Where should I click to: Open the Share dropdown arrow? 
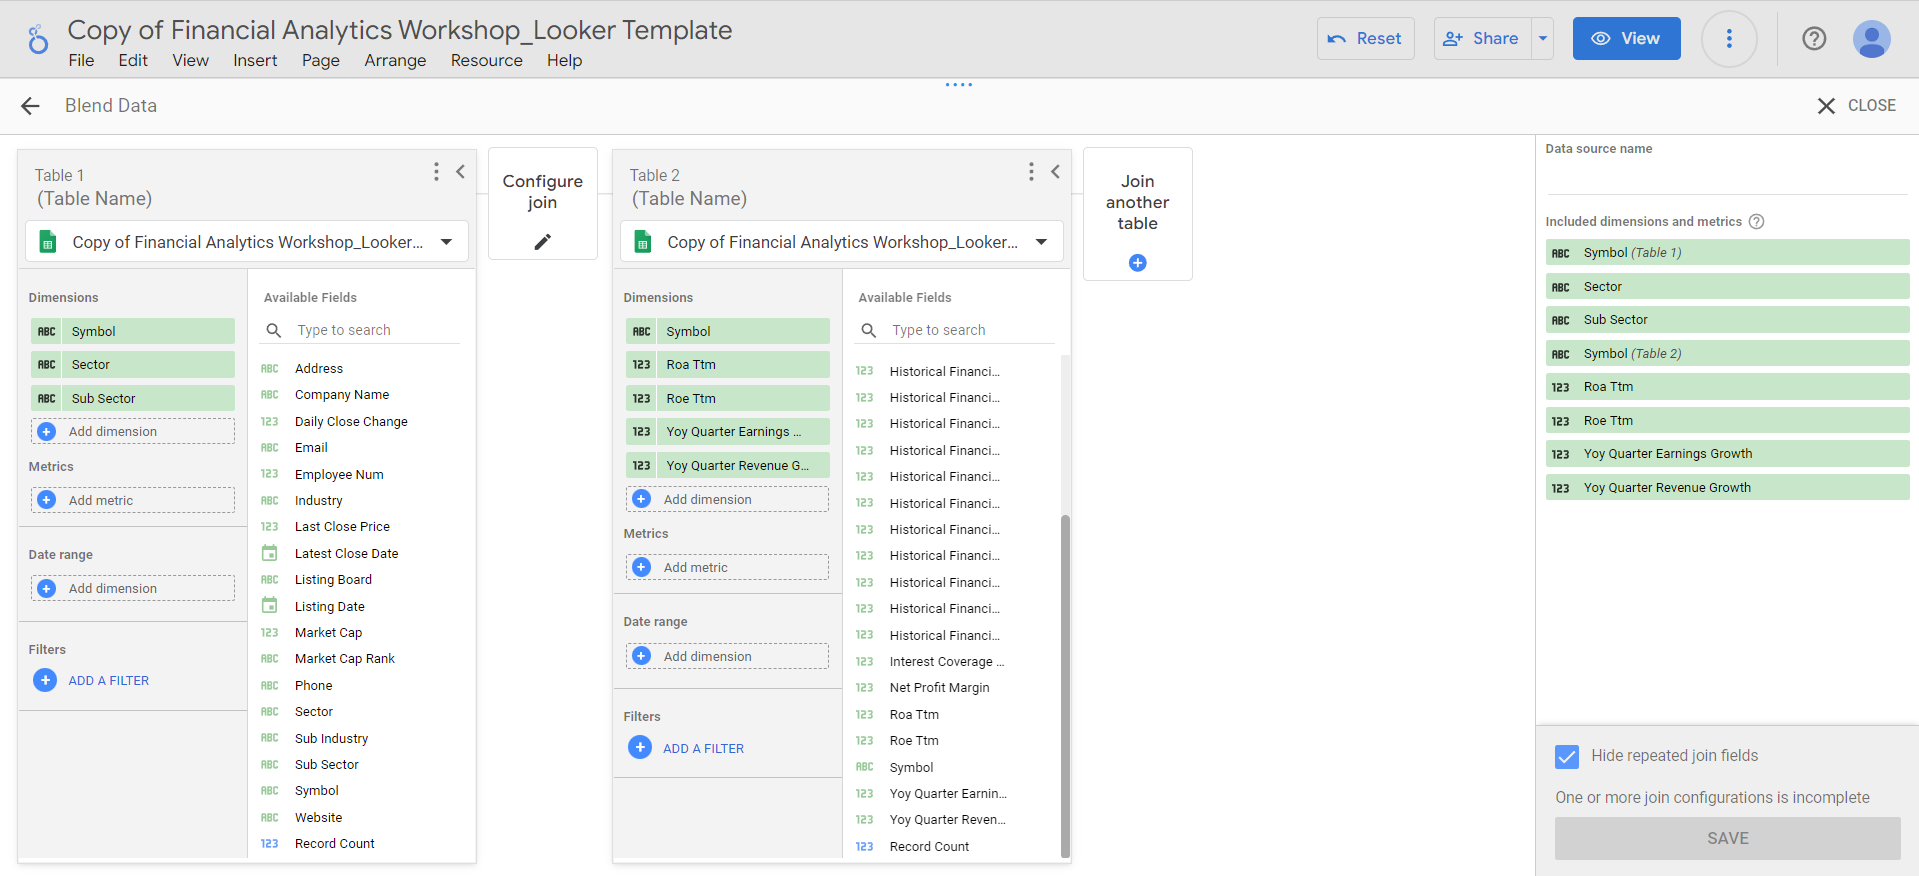[1543, 39]
